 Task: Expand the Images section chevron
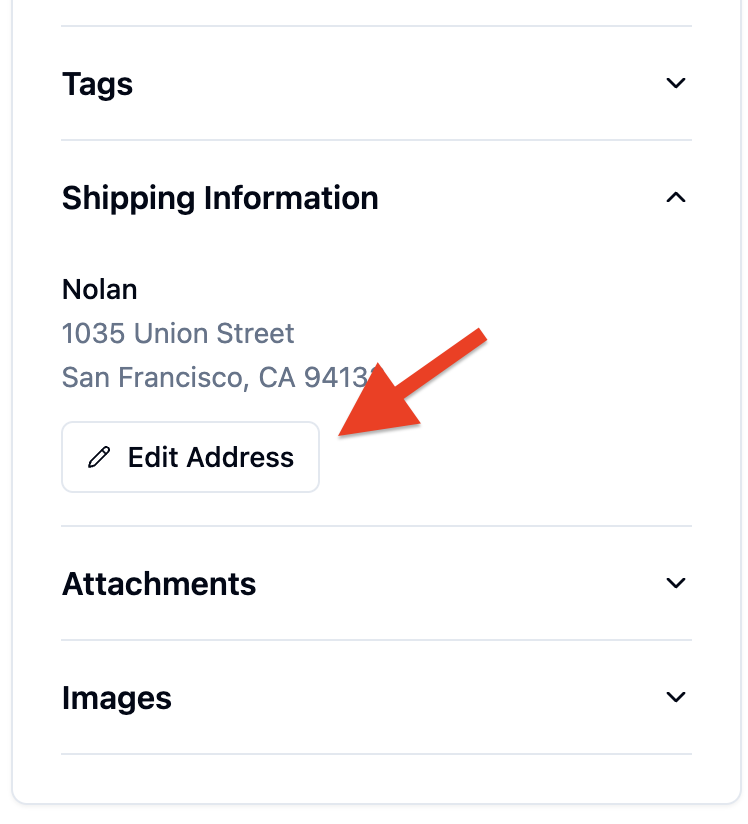pos(675,697)
